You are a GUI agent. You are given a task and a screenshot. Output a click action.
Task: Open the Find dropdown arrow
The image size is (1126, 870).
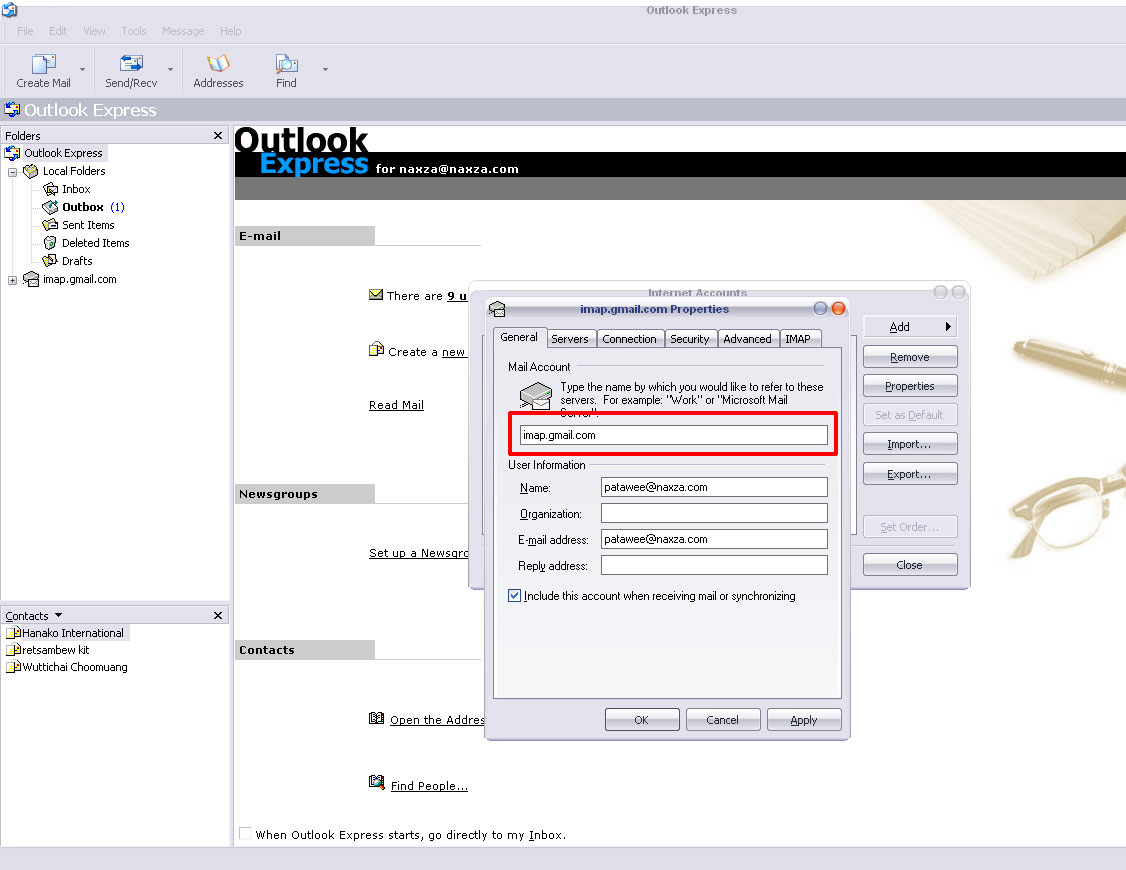point(325,70)
